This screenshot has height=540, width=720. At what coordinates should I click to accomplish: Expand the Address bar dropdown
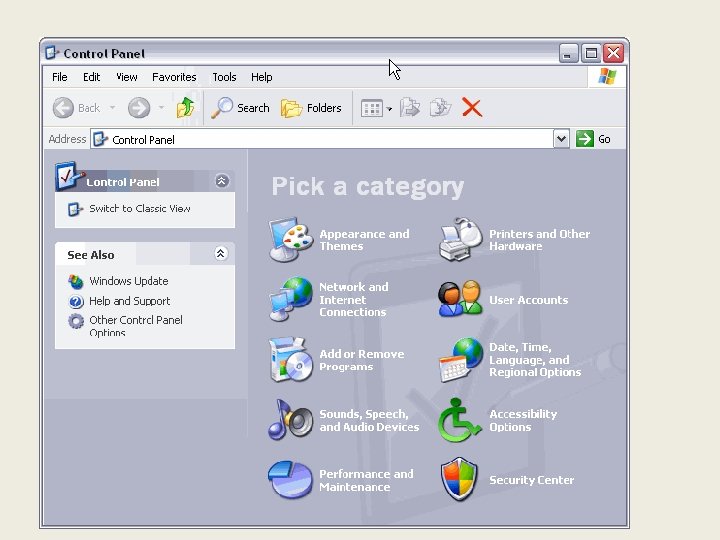tap(561, 139)
